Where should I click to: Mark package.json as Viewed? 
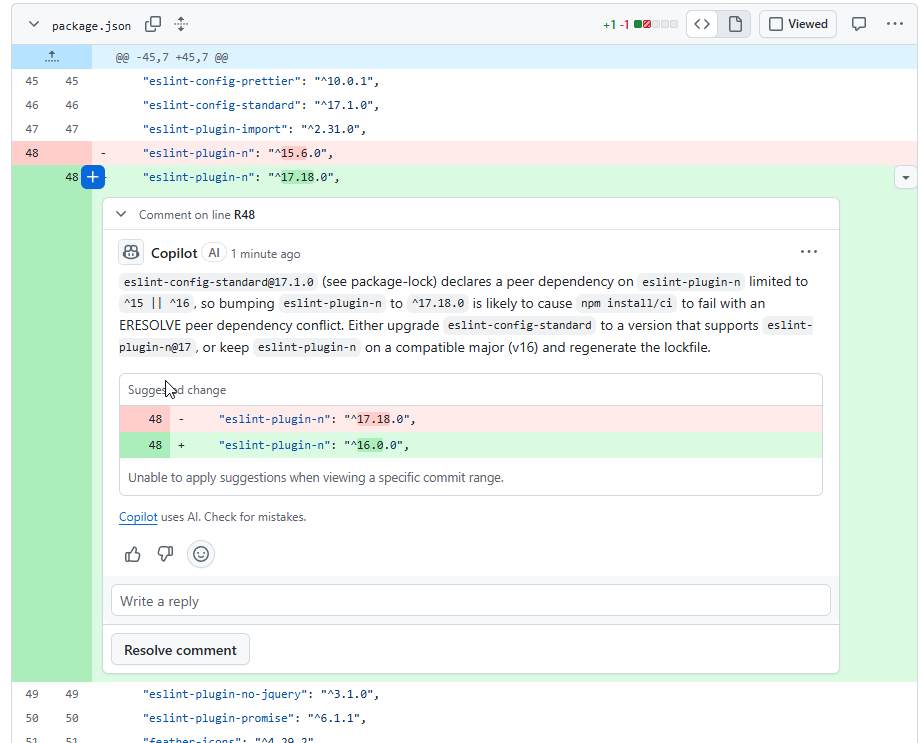pos(798,24)
